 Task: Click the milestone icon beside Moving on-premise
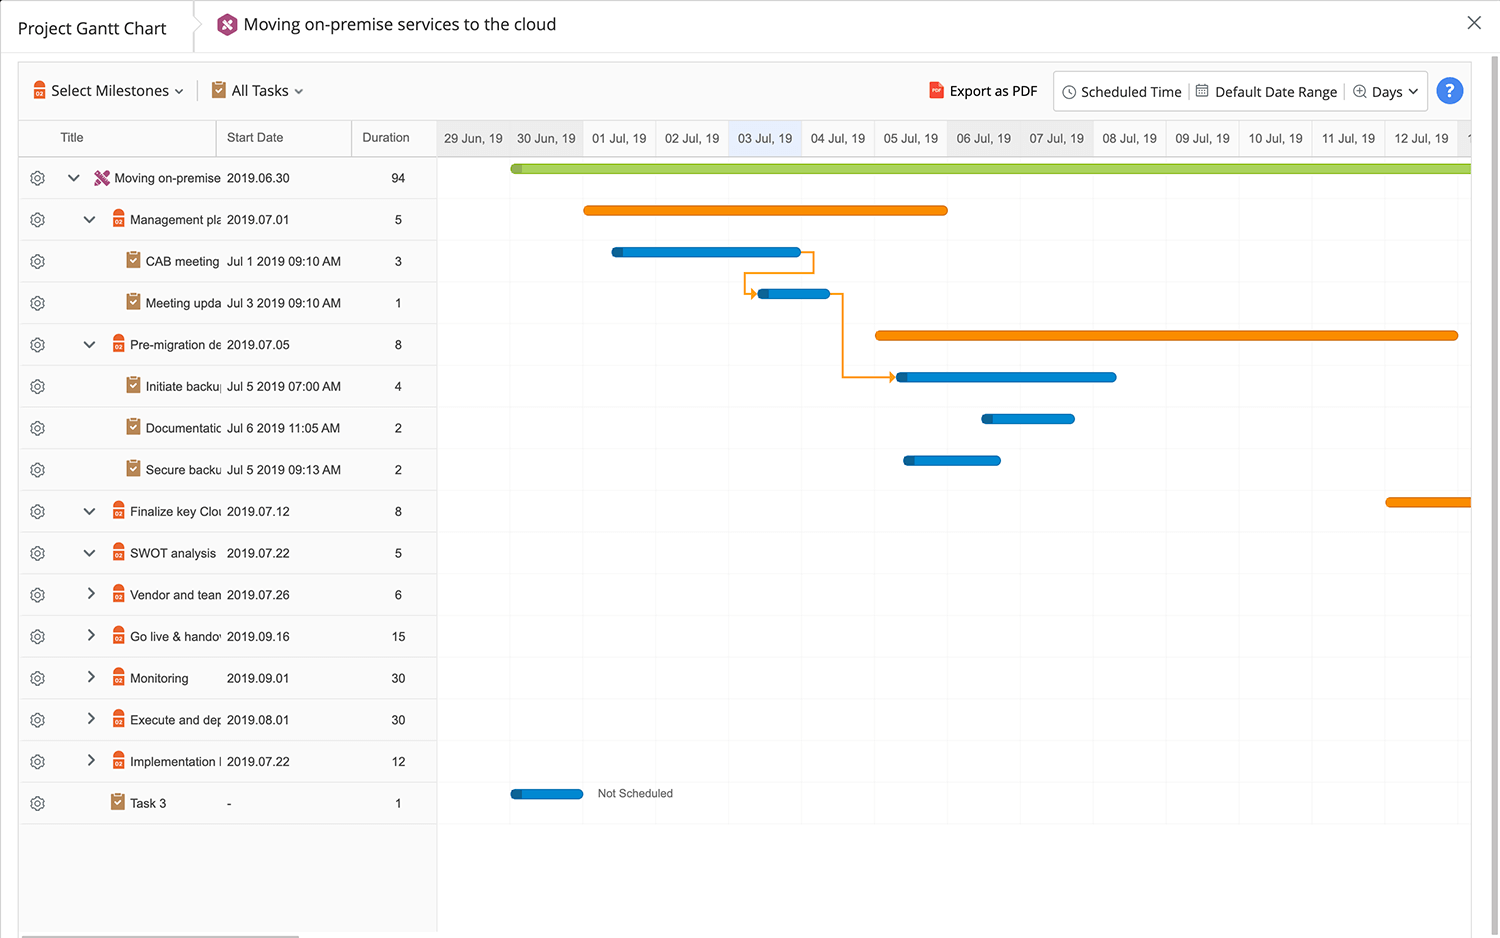click(99, 177)
